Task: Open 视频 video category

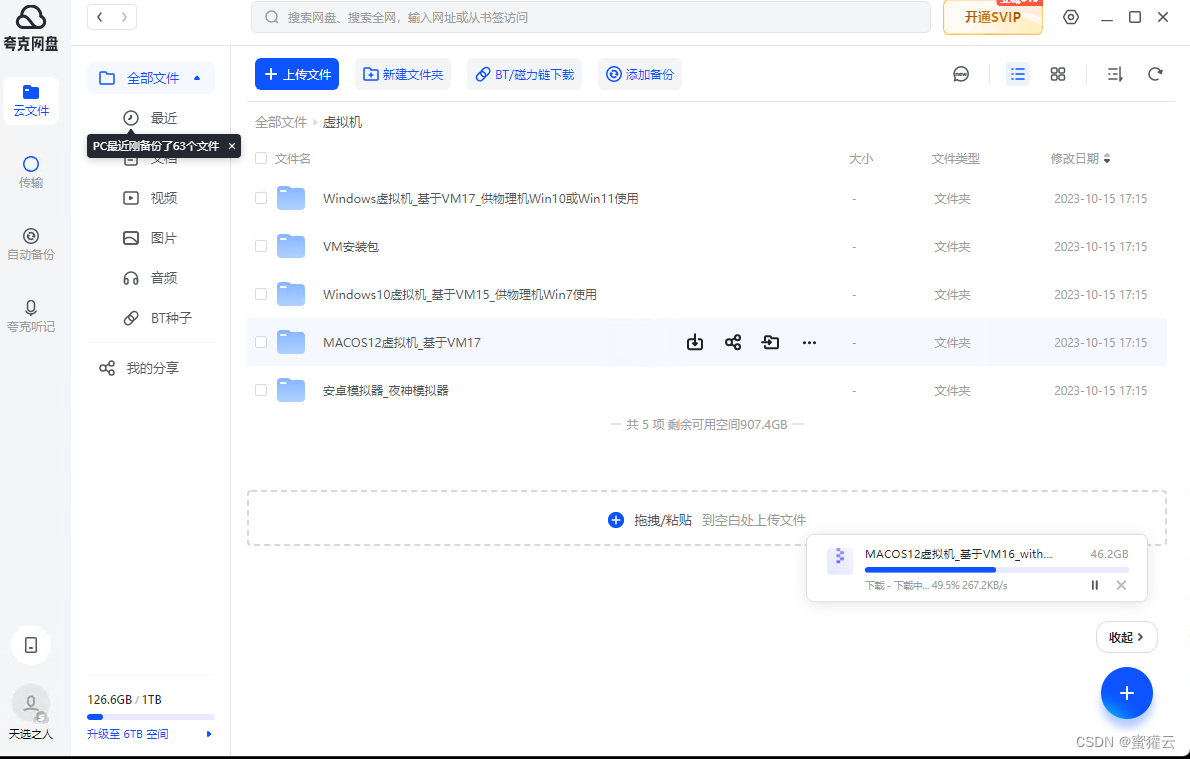Action: click(x=150, y=198)
